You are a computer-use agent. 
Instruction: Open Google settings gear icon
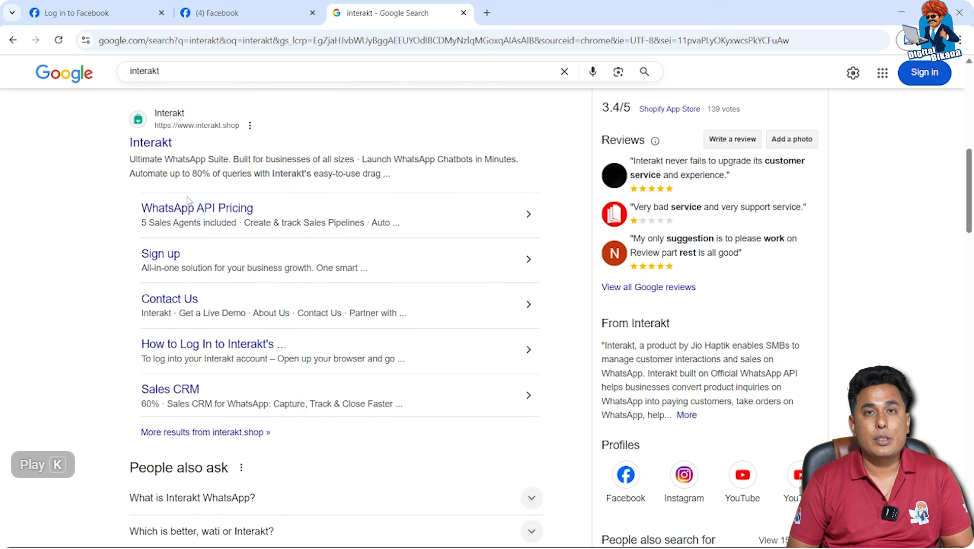click(853, 73)
